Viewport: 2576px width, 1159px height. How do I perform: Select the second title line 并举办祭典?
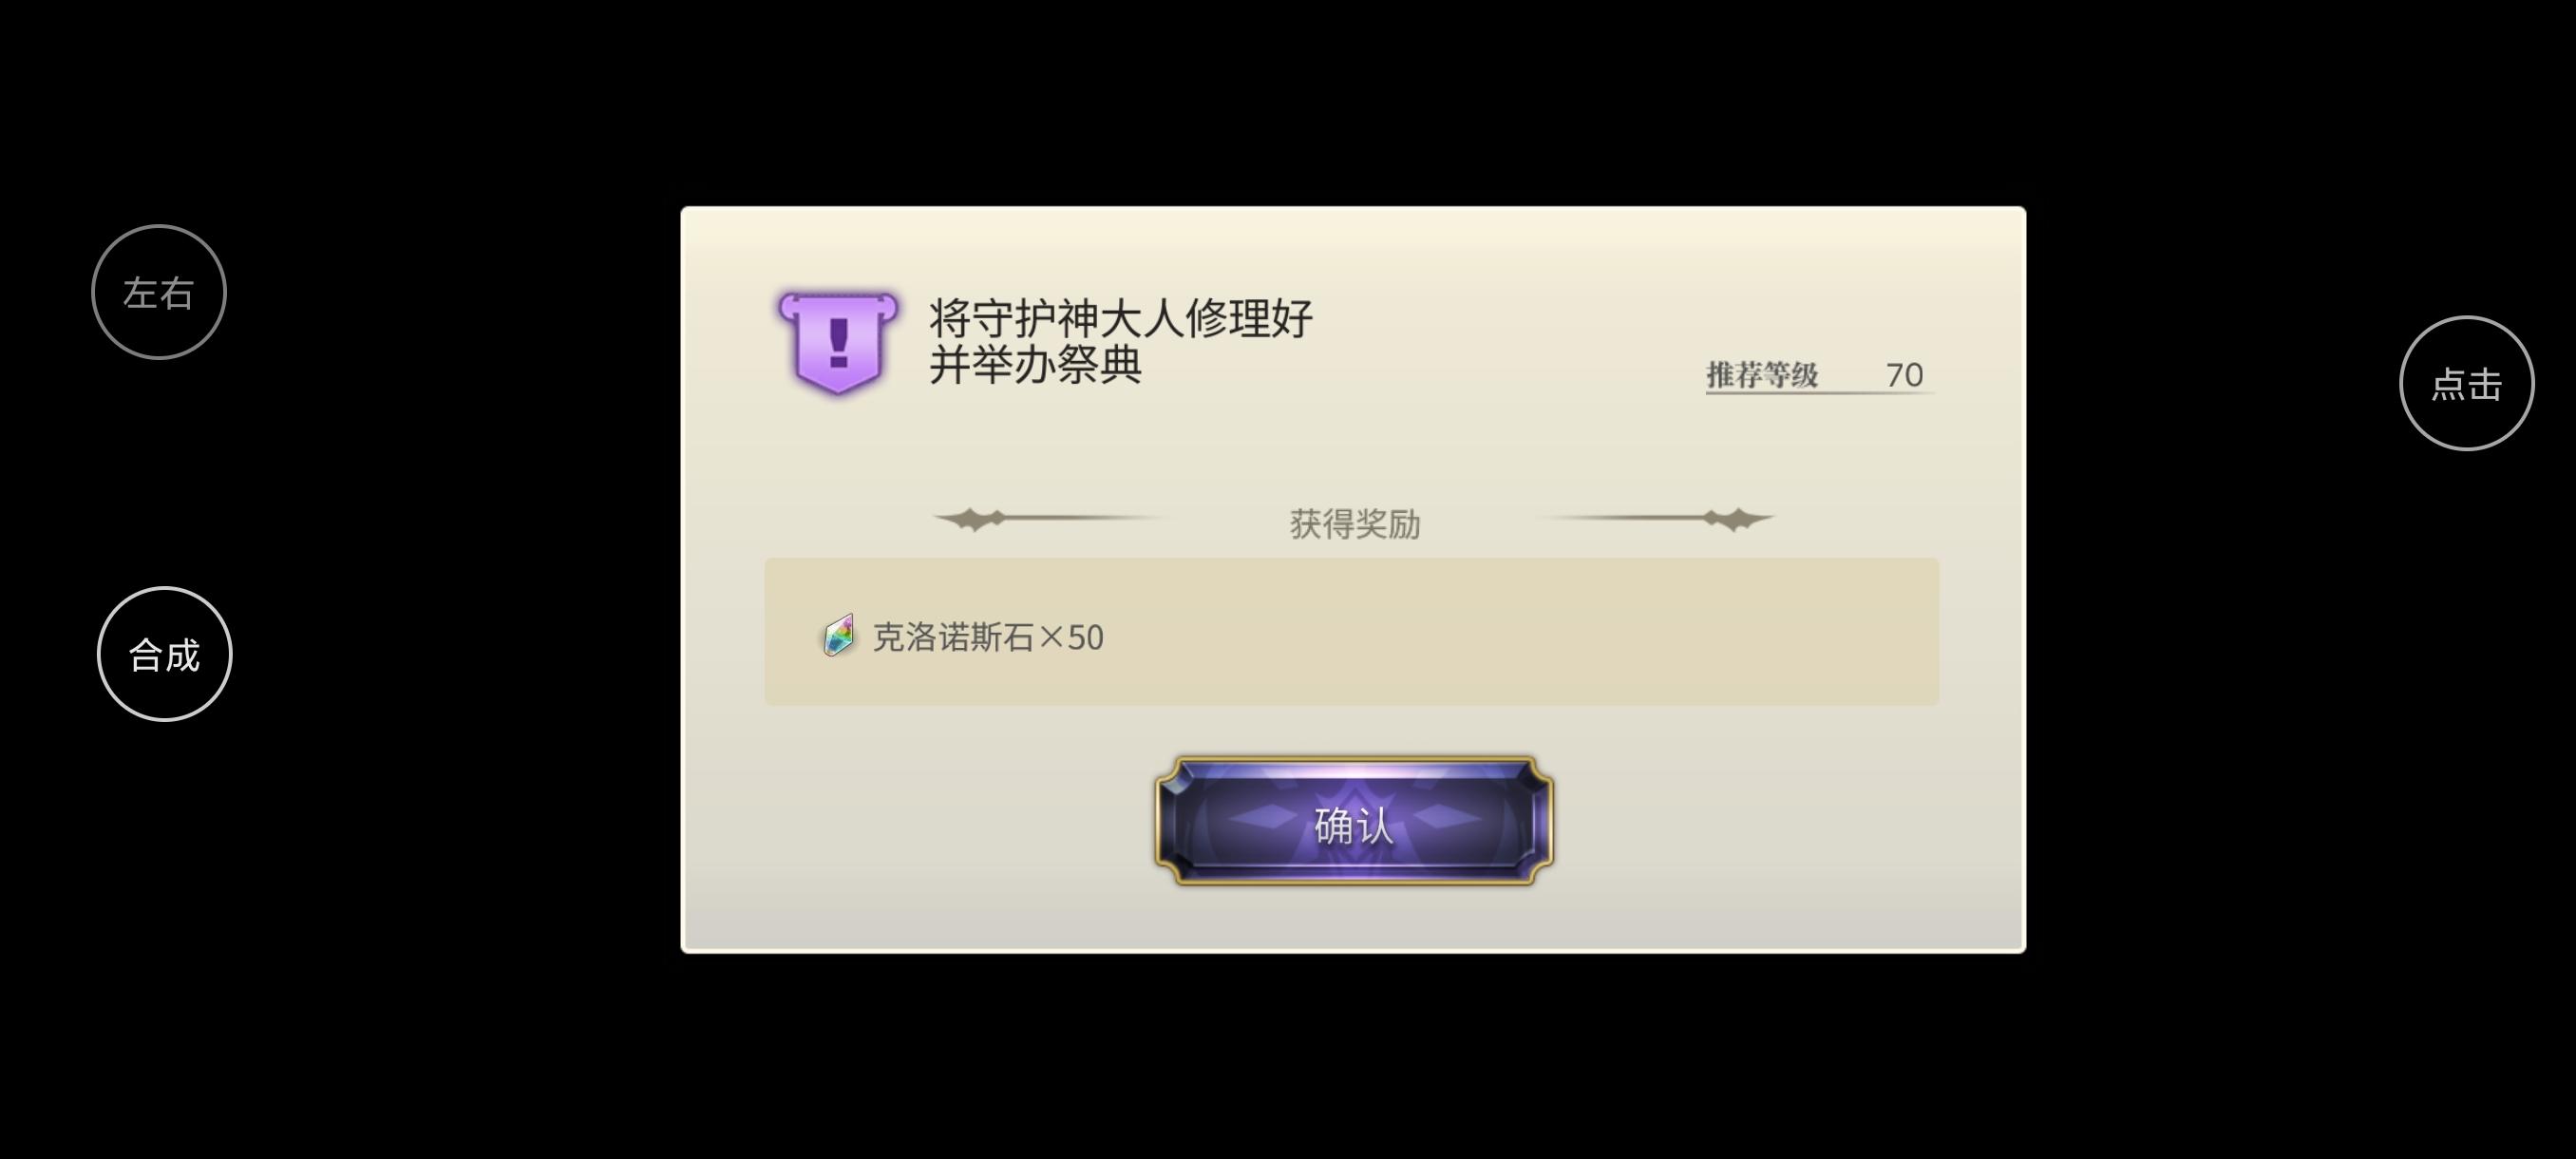[1036, 364]
